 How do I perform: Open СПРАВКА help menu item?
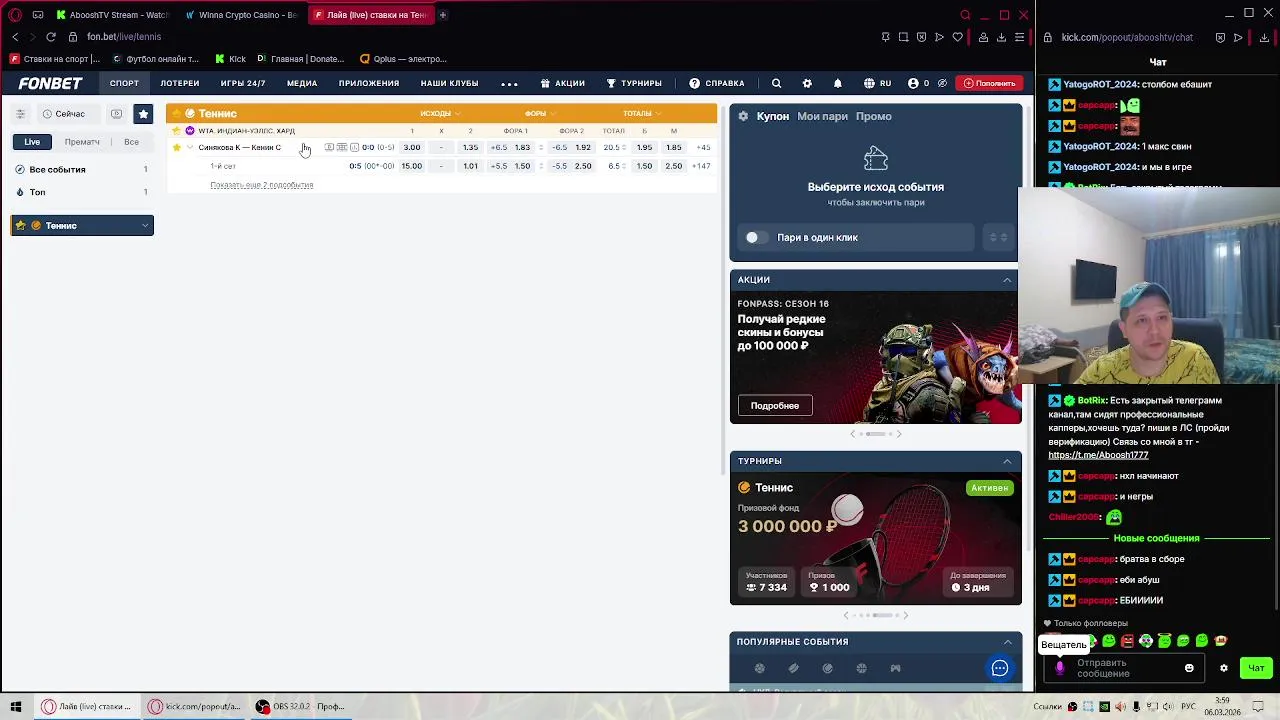[717, 83]
